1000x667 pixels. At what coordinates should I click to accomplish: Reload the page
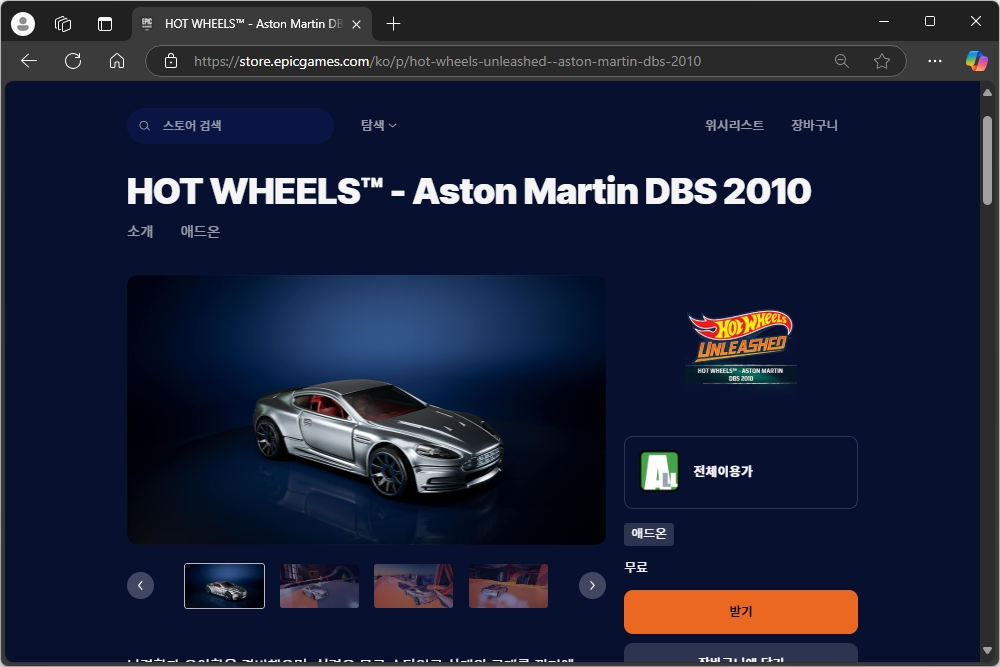coord(73,61)
